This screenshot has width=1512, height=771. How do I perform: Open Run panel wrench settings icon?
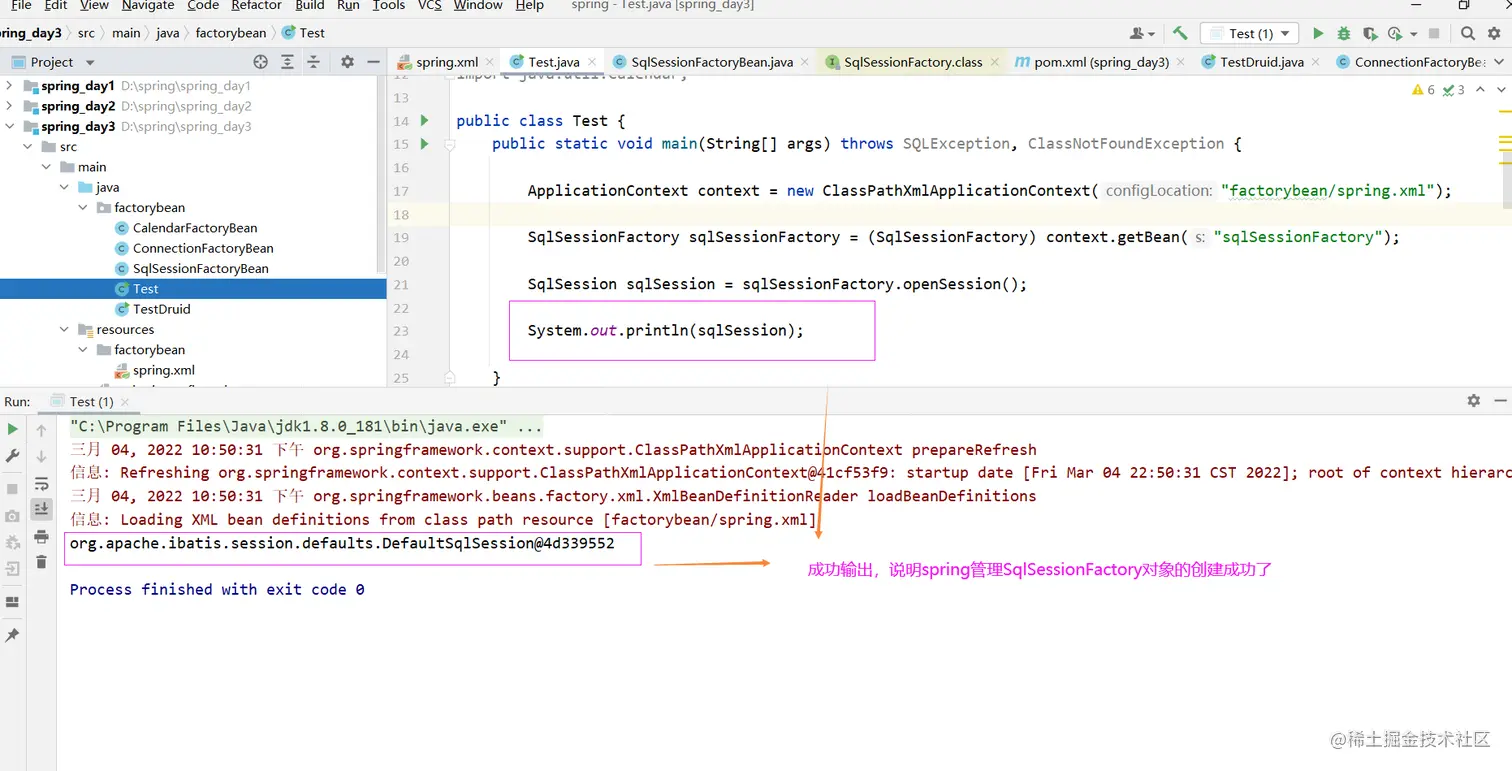click(12, 456)
